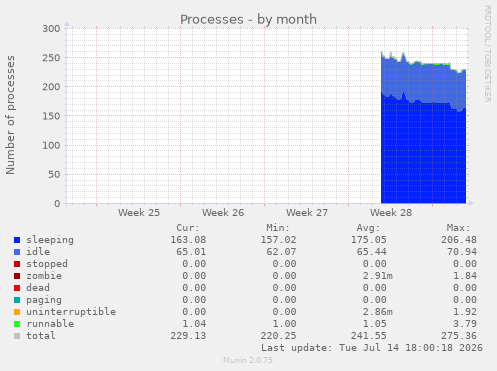Click the 'uninterruptible' legend label
497x371 pixels.
(x=71, y=312)
